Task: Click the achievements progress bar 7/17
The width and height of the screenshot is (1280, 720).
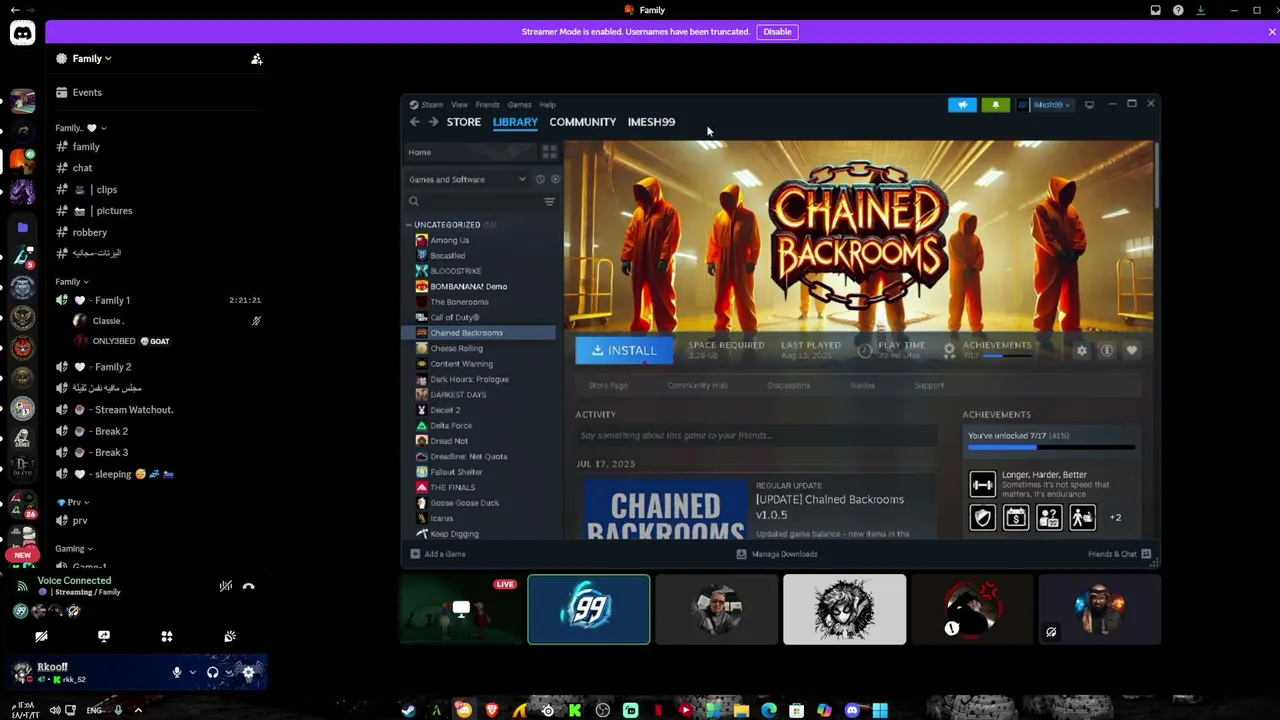Action: point(1050,448)
